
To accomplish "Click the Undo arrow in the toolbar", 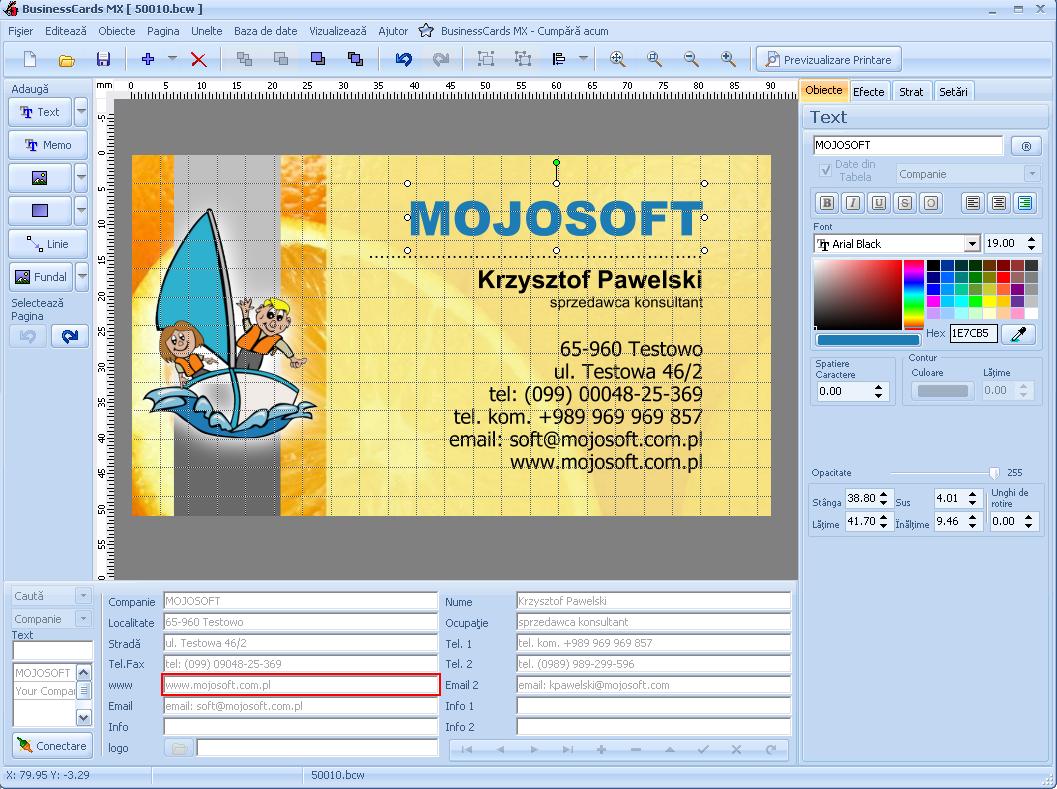I will coord(403,59).
